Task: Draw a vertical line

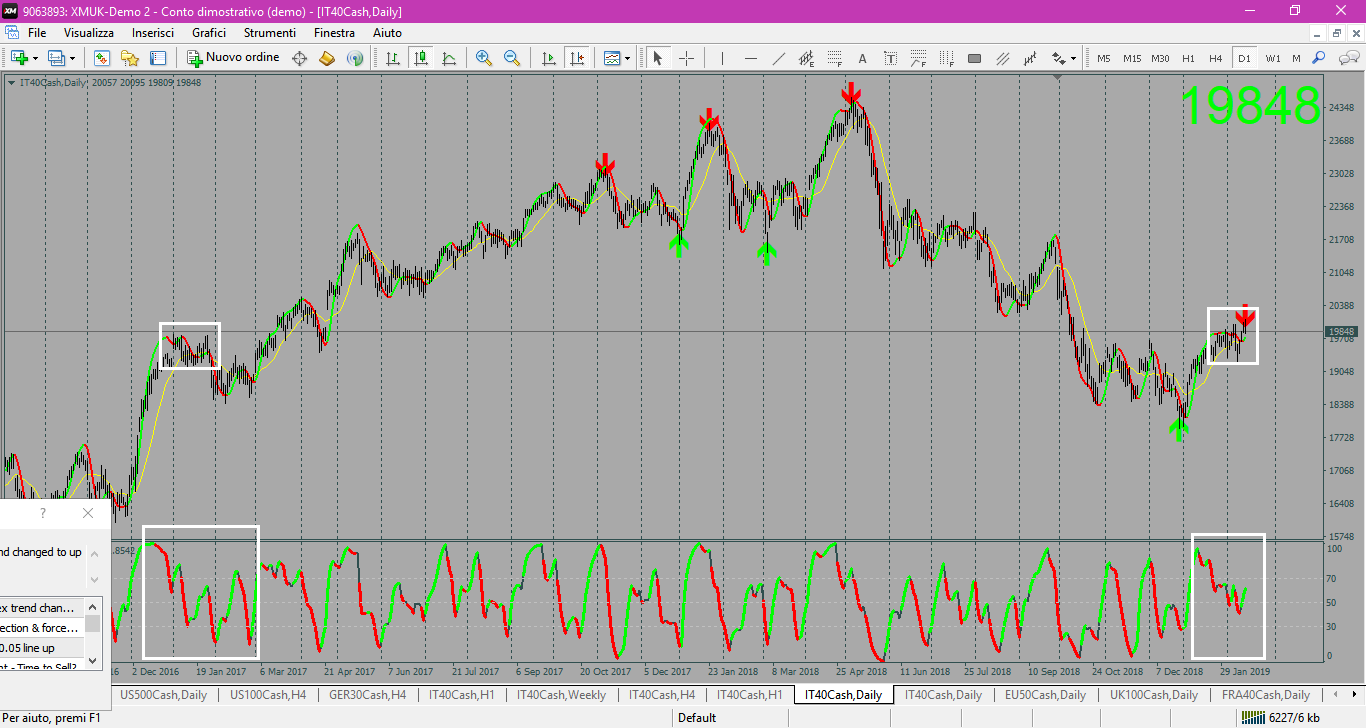Action: coord(722,58)
